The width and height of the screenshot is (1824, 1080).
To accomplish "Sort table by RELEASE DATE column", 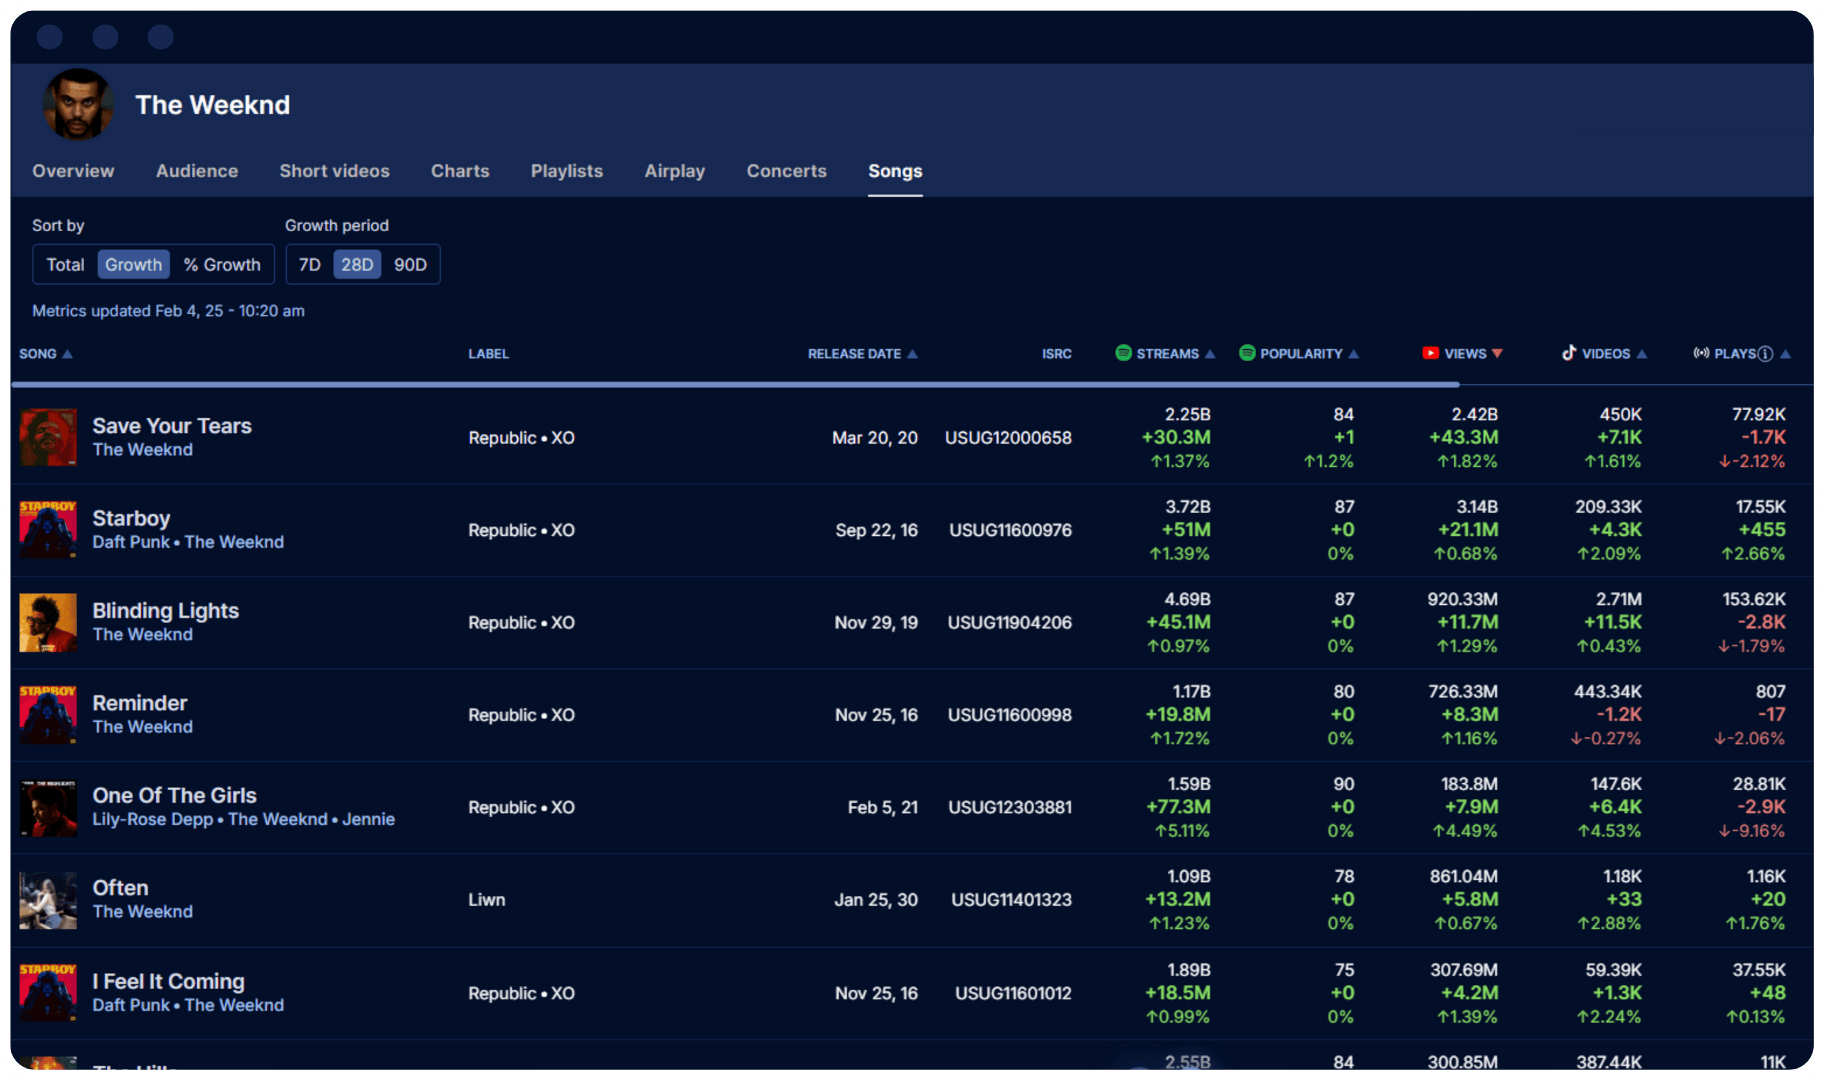I will (x=863, y=354).
